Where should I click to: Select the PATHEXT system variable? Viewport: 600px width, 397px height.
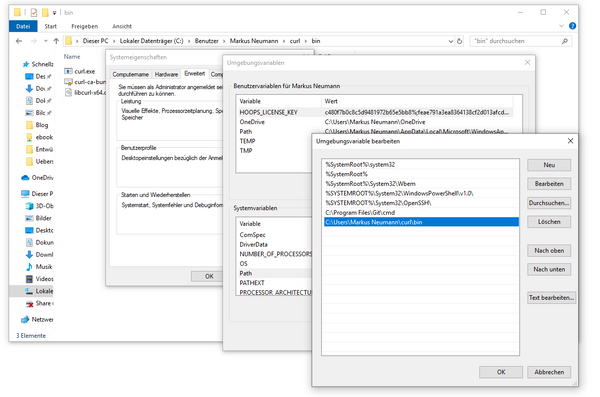coord(252,283)
